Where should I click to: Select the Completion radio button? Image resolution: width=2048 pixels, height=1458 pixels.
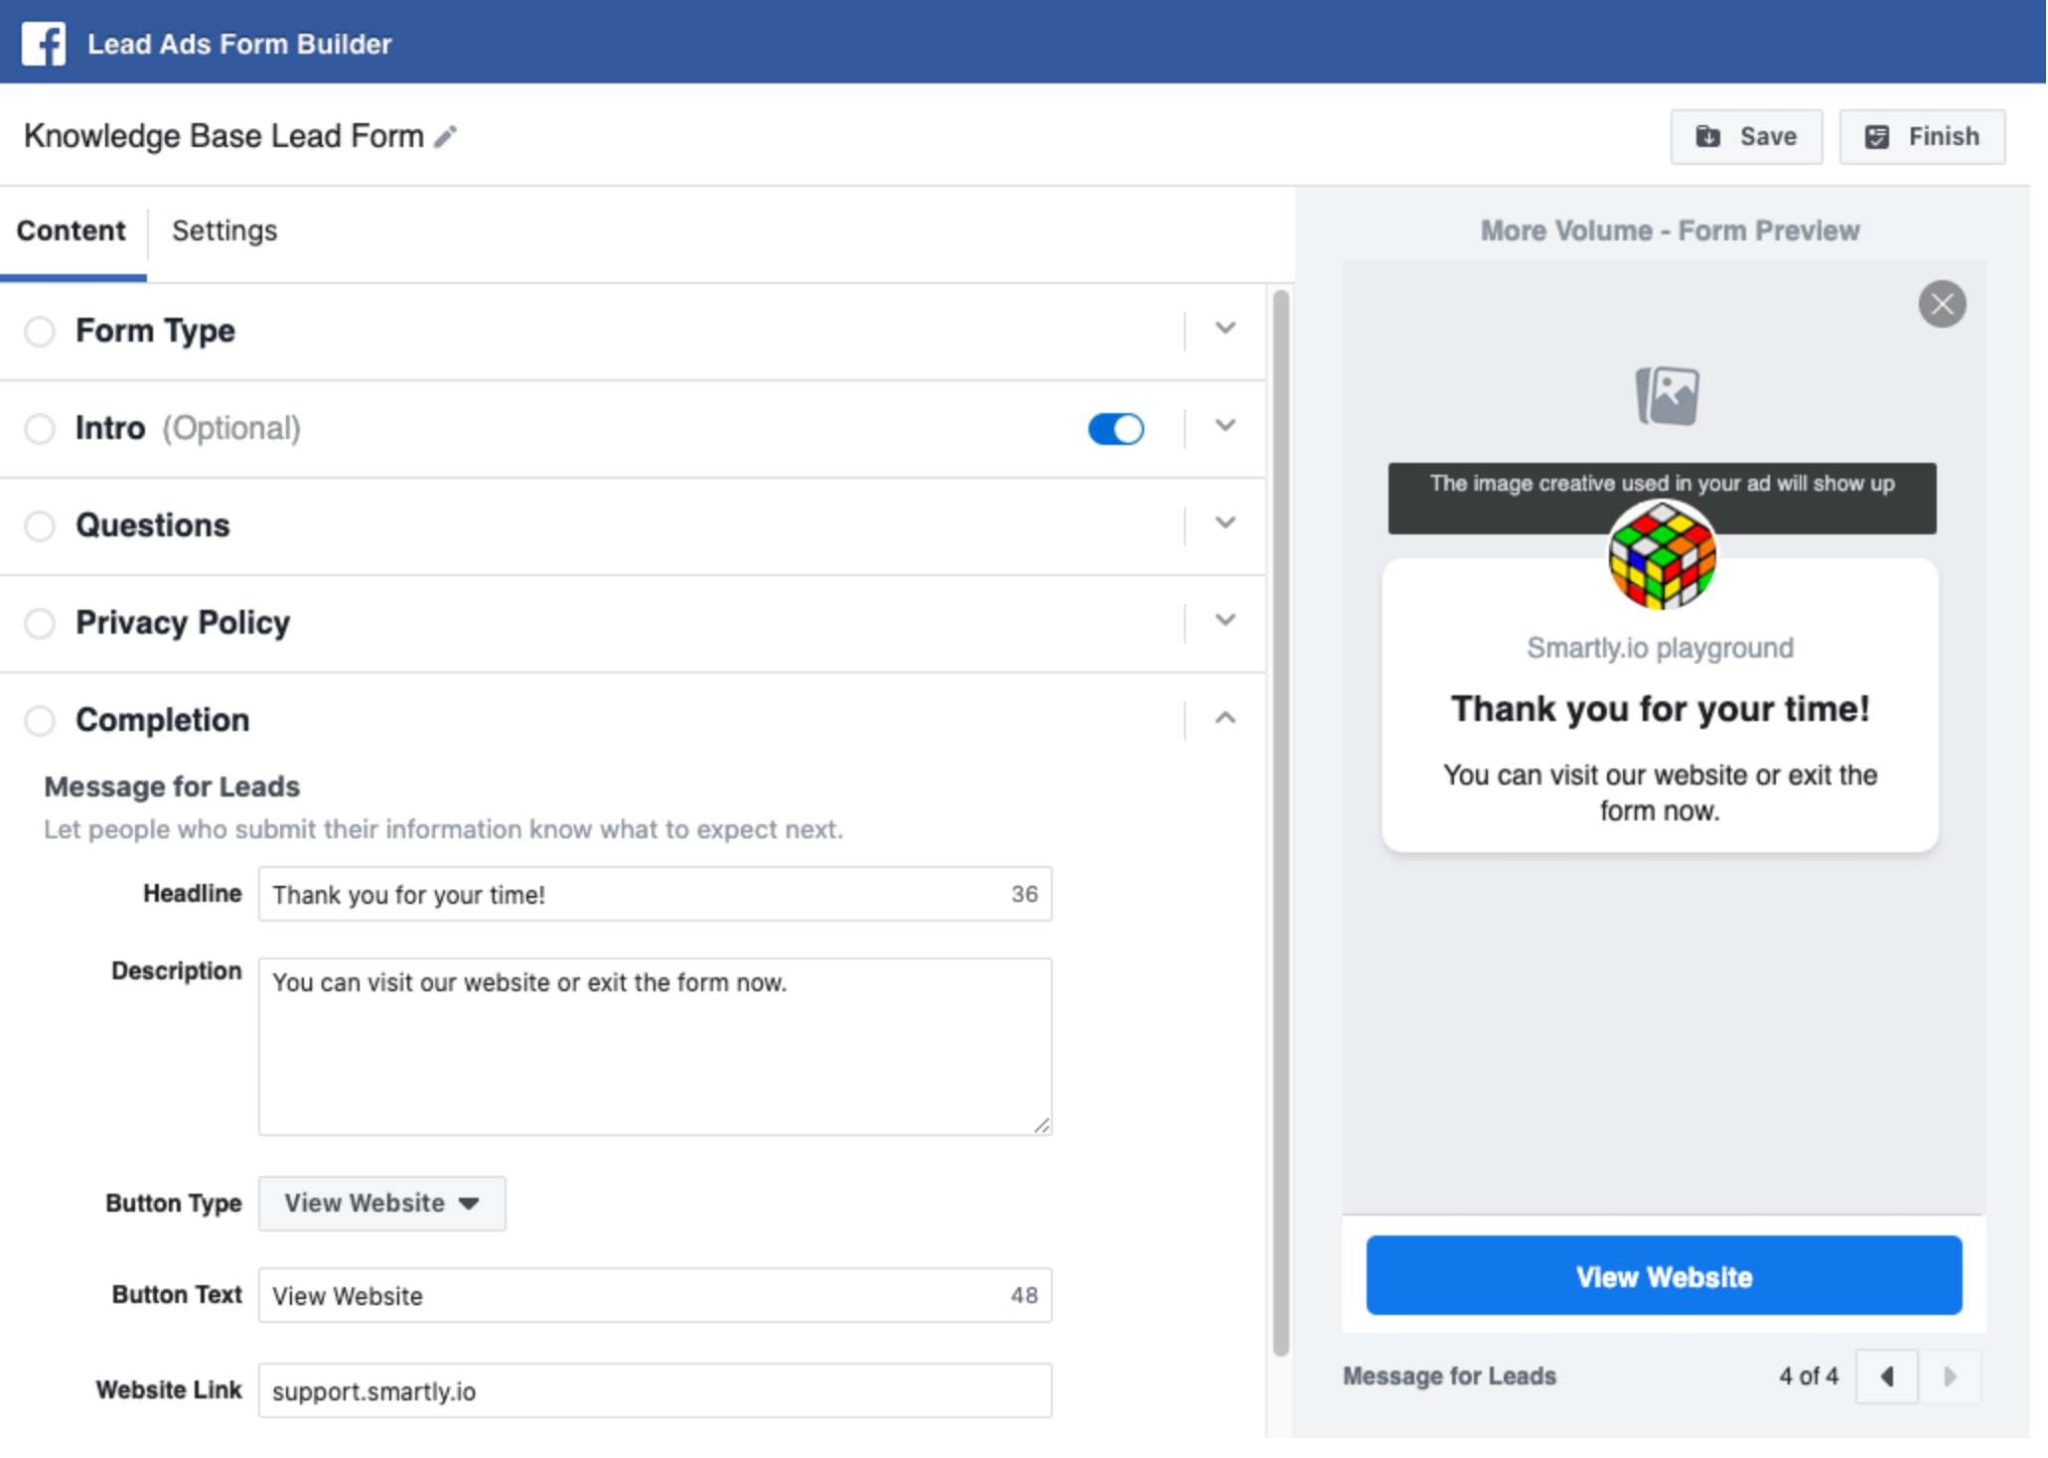(x=41, y=719)
